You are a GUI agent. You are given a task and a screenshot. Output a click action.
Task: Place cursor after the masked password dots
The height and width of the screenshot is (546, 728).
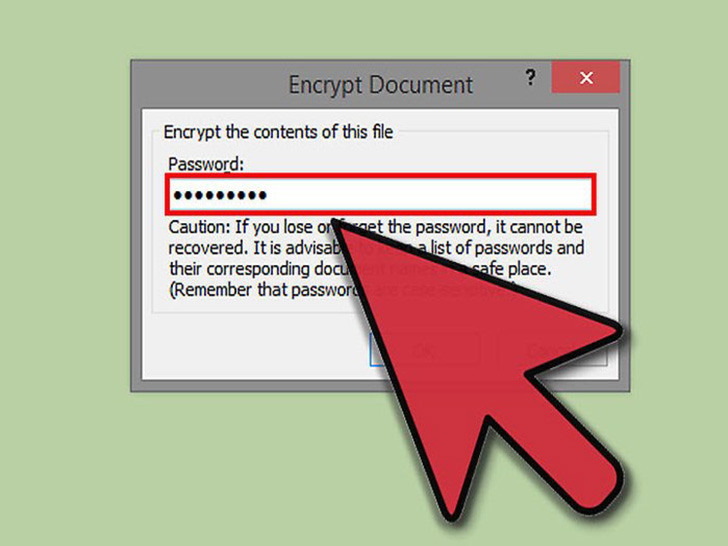tap(271, 195)
